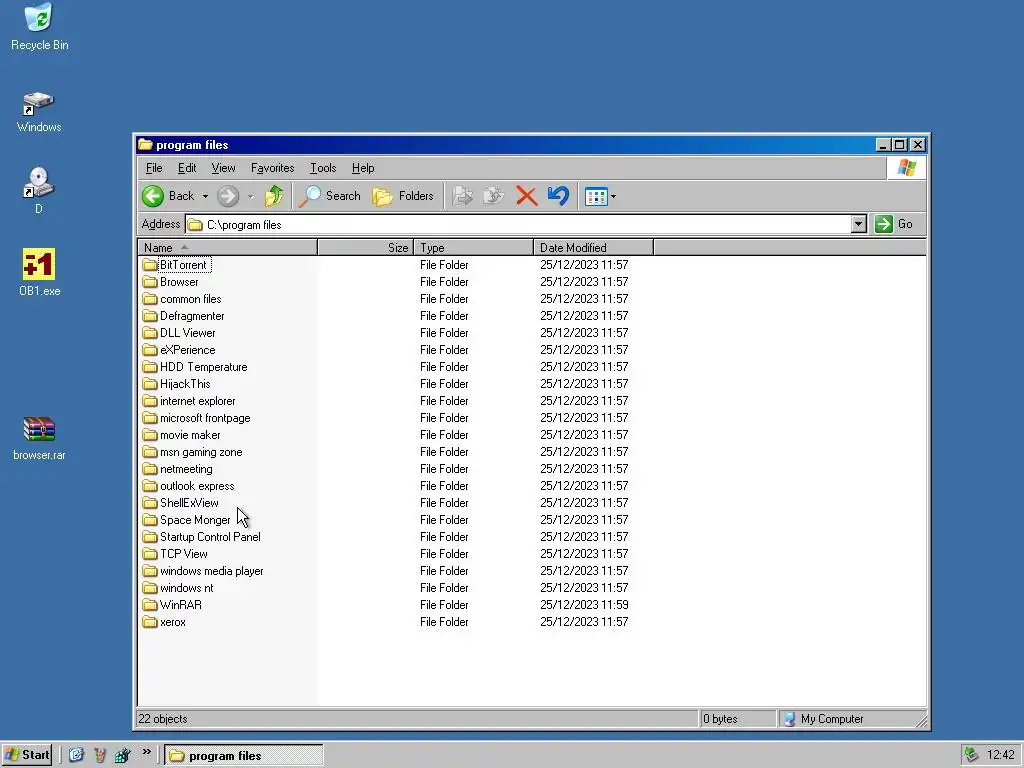This screenshot has width=1024, height=768.
Task: Click the Go button
Action: click(x=894, y=224)
